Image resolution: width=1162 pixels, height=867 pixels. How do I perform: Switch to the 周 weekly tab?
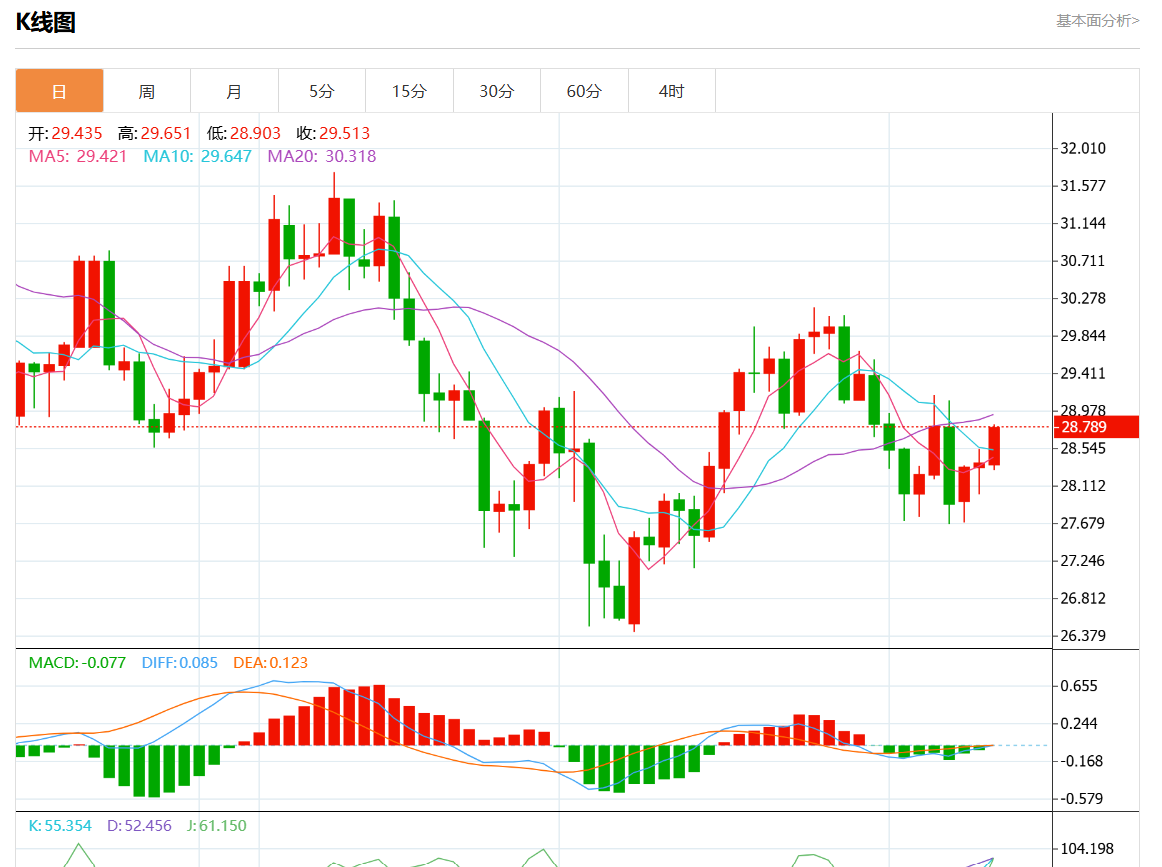(x=147, y=91)
